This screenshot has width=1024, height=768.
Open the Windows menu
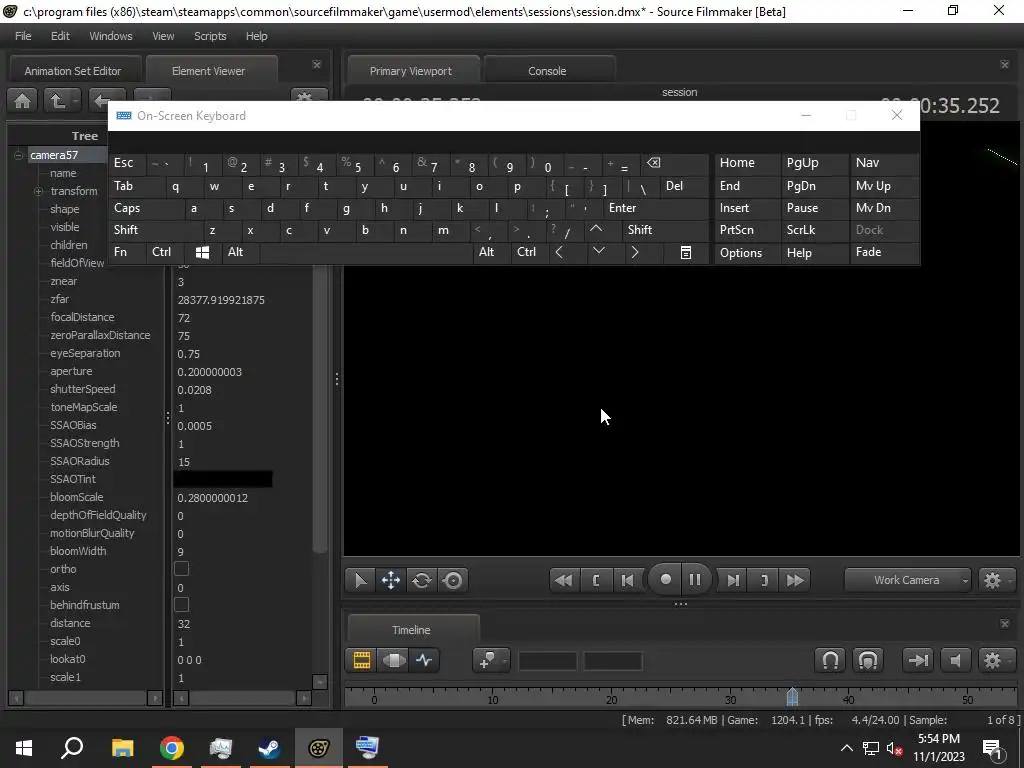[x=110, y=36]
